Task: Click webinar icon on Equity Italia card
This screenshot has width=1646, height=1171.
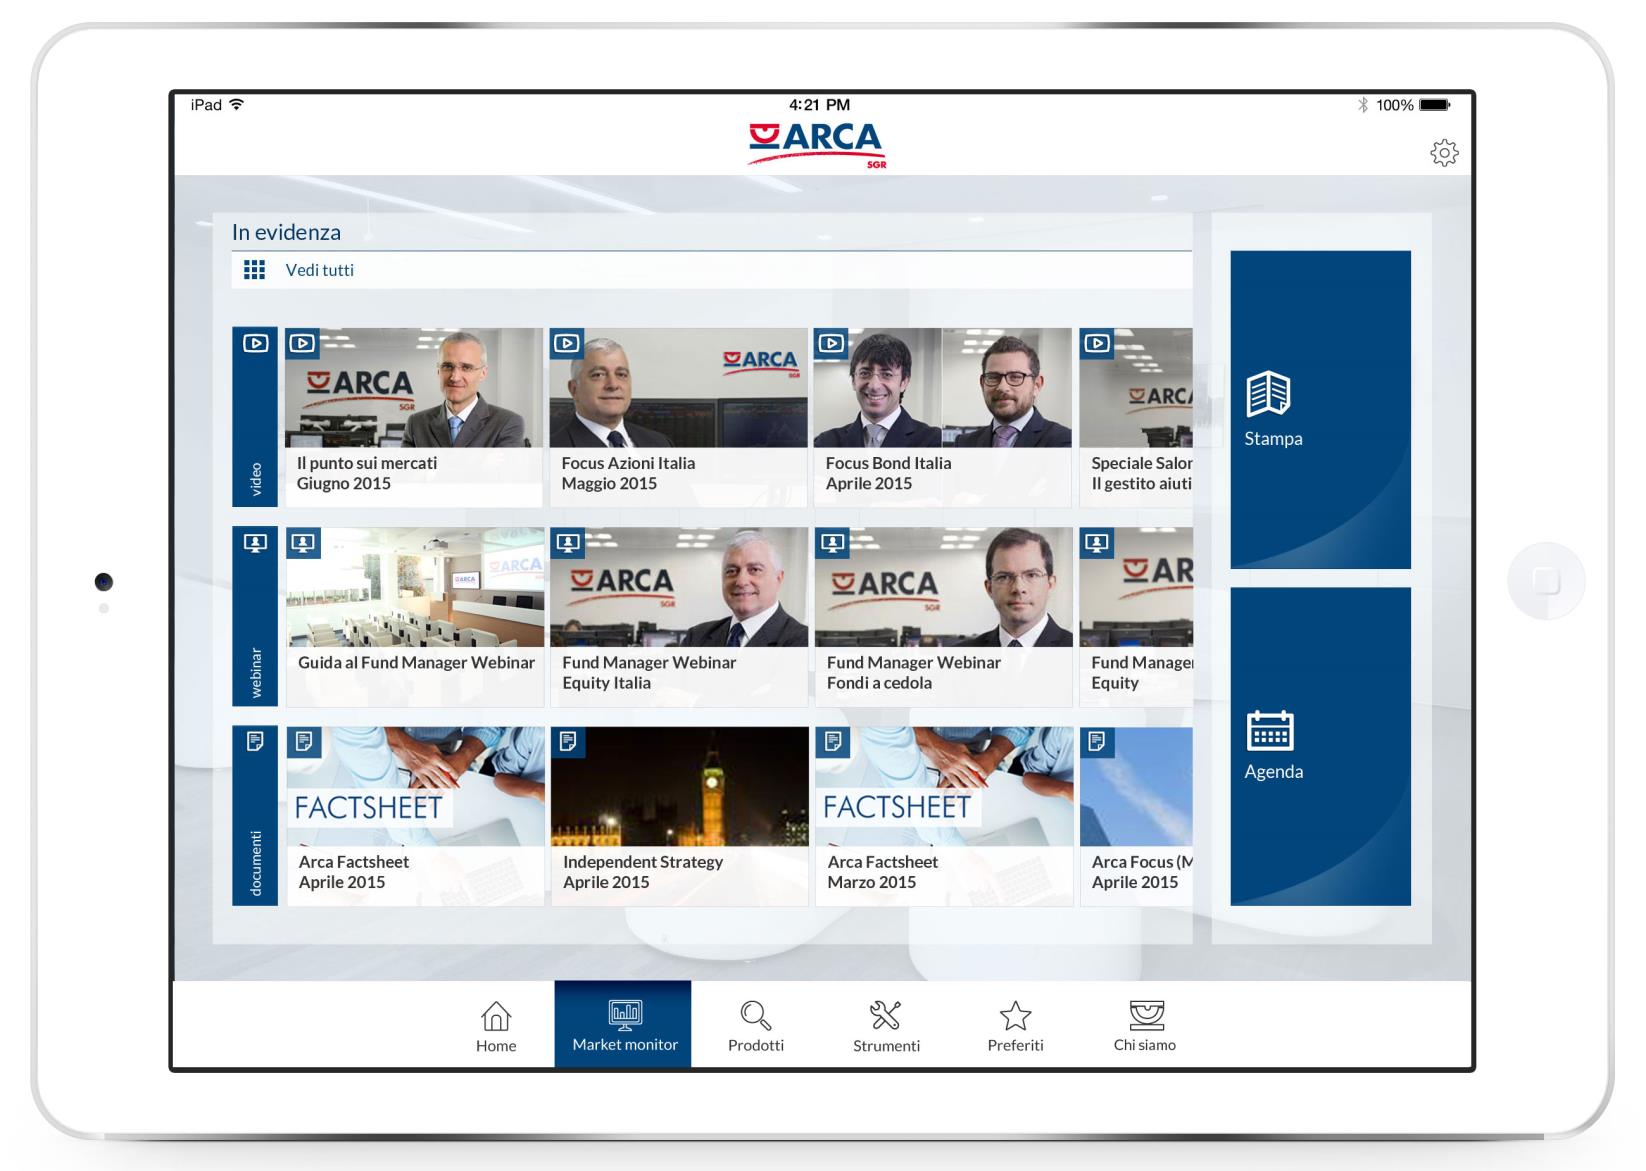Action: click(568, 544)
